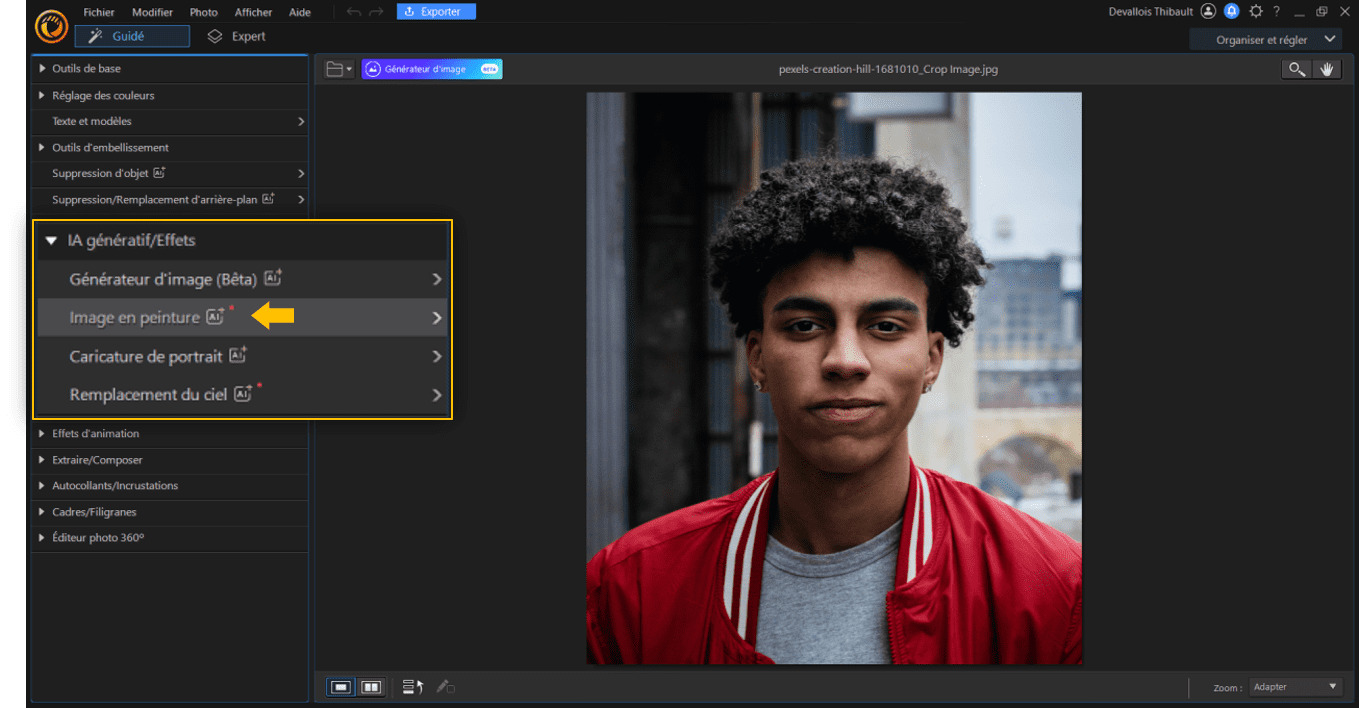The height and width of the screenshot is (708, 1359).
Task: Click the user account avatar icon
Action: pyautogui.click(x=1208, y=12)
